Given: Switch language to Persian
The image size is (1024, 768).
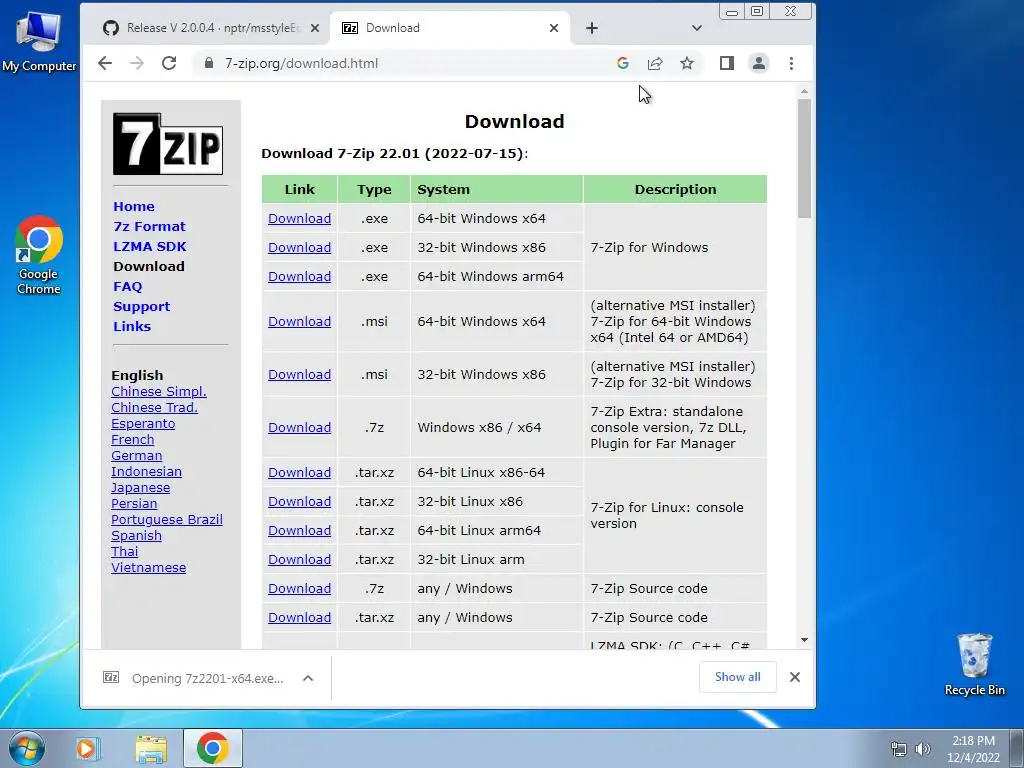Looking at the screenshot, I should tap(134, 504).
